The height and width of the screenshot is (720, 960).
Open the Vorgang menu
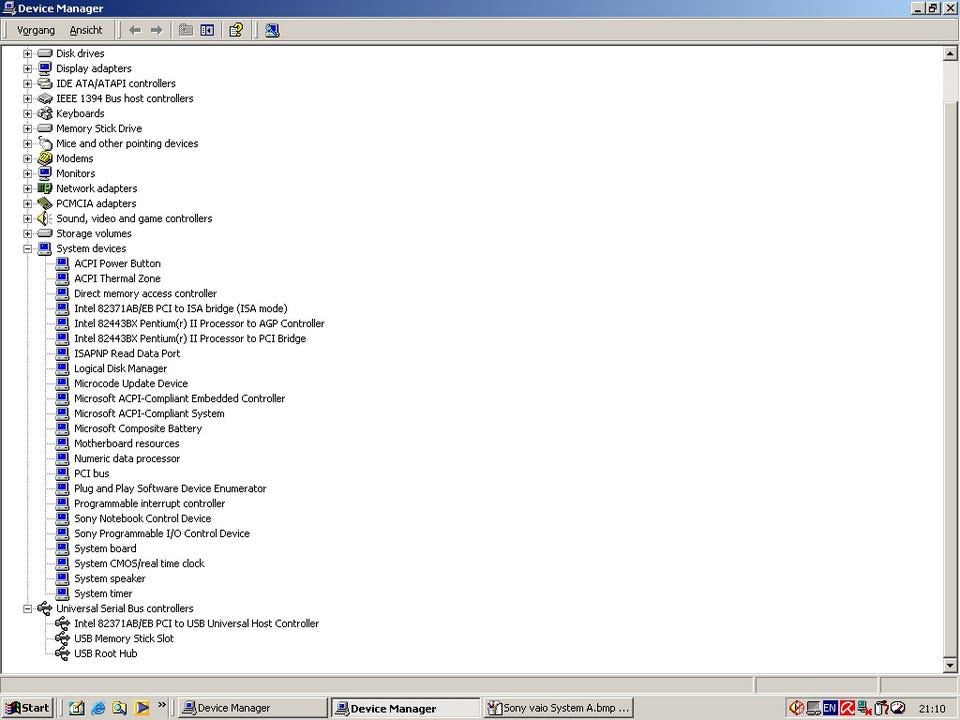click(36, 30)
